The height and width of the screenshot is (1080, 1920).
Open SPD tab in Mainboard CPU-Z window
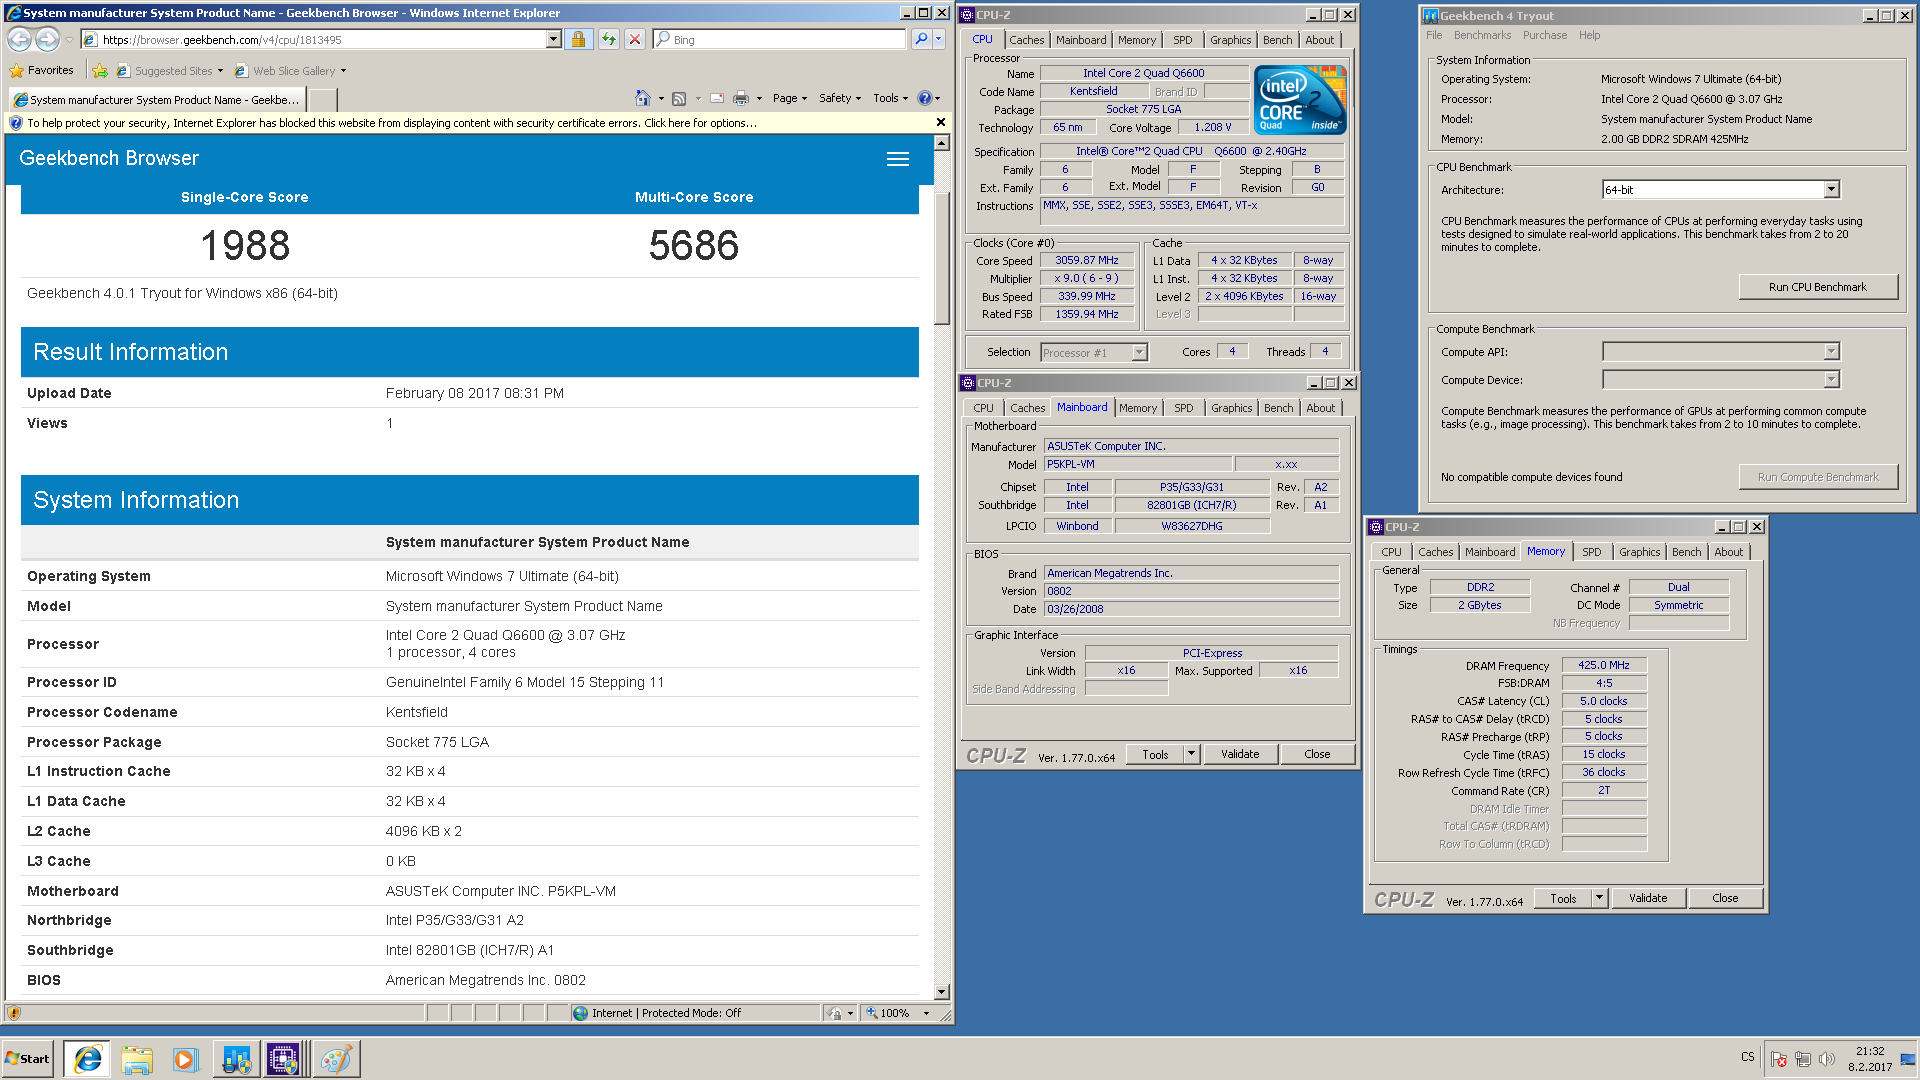click(1184, 408)
